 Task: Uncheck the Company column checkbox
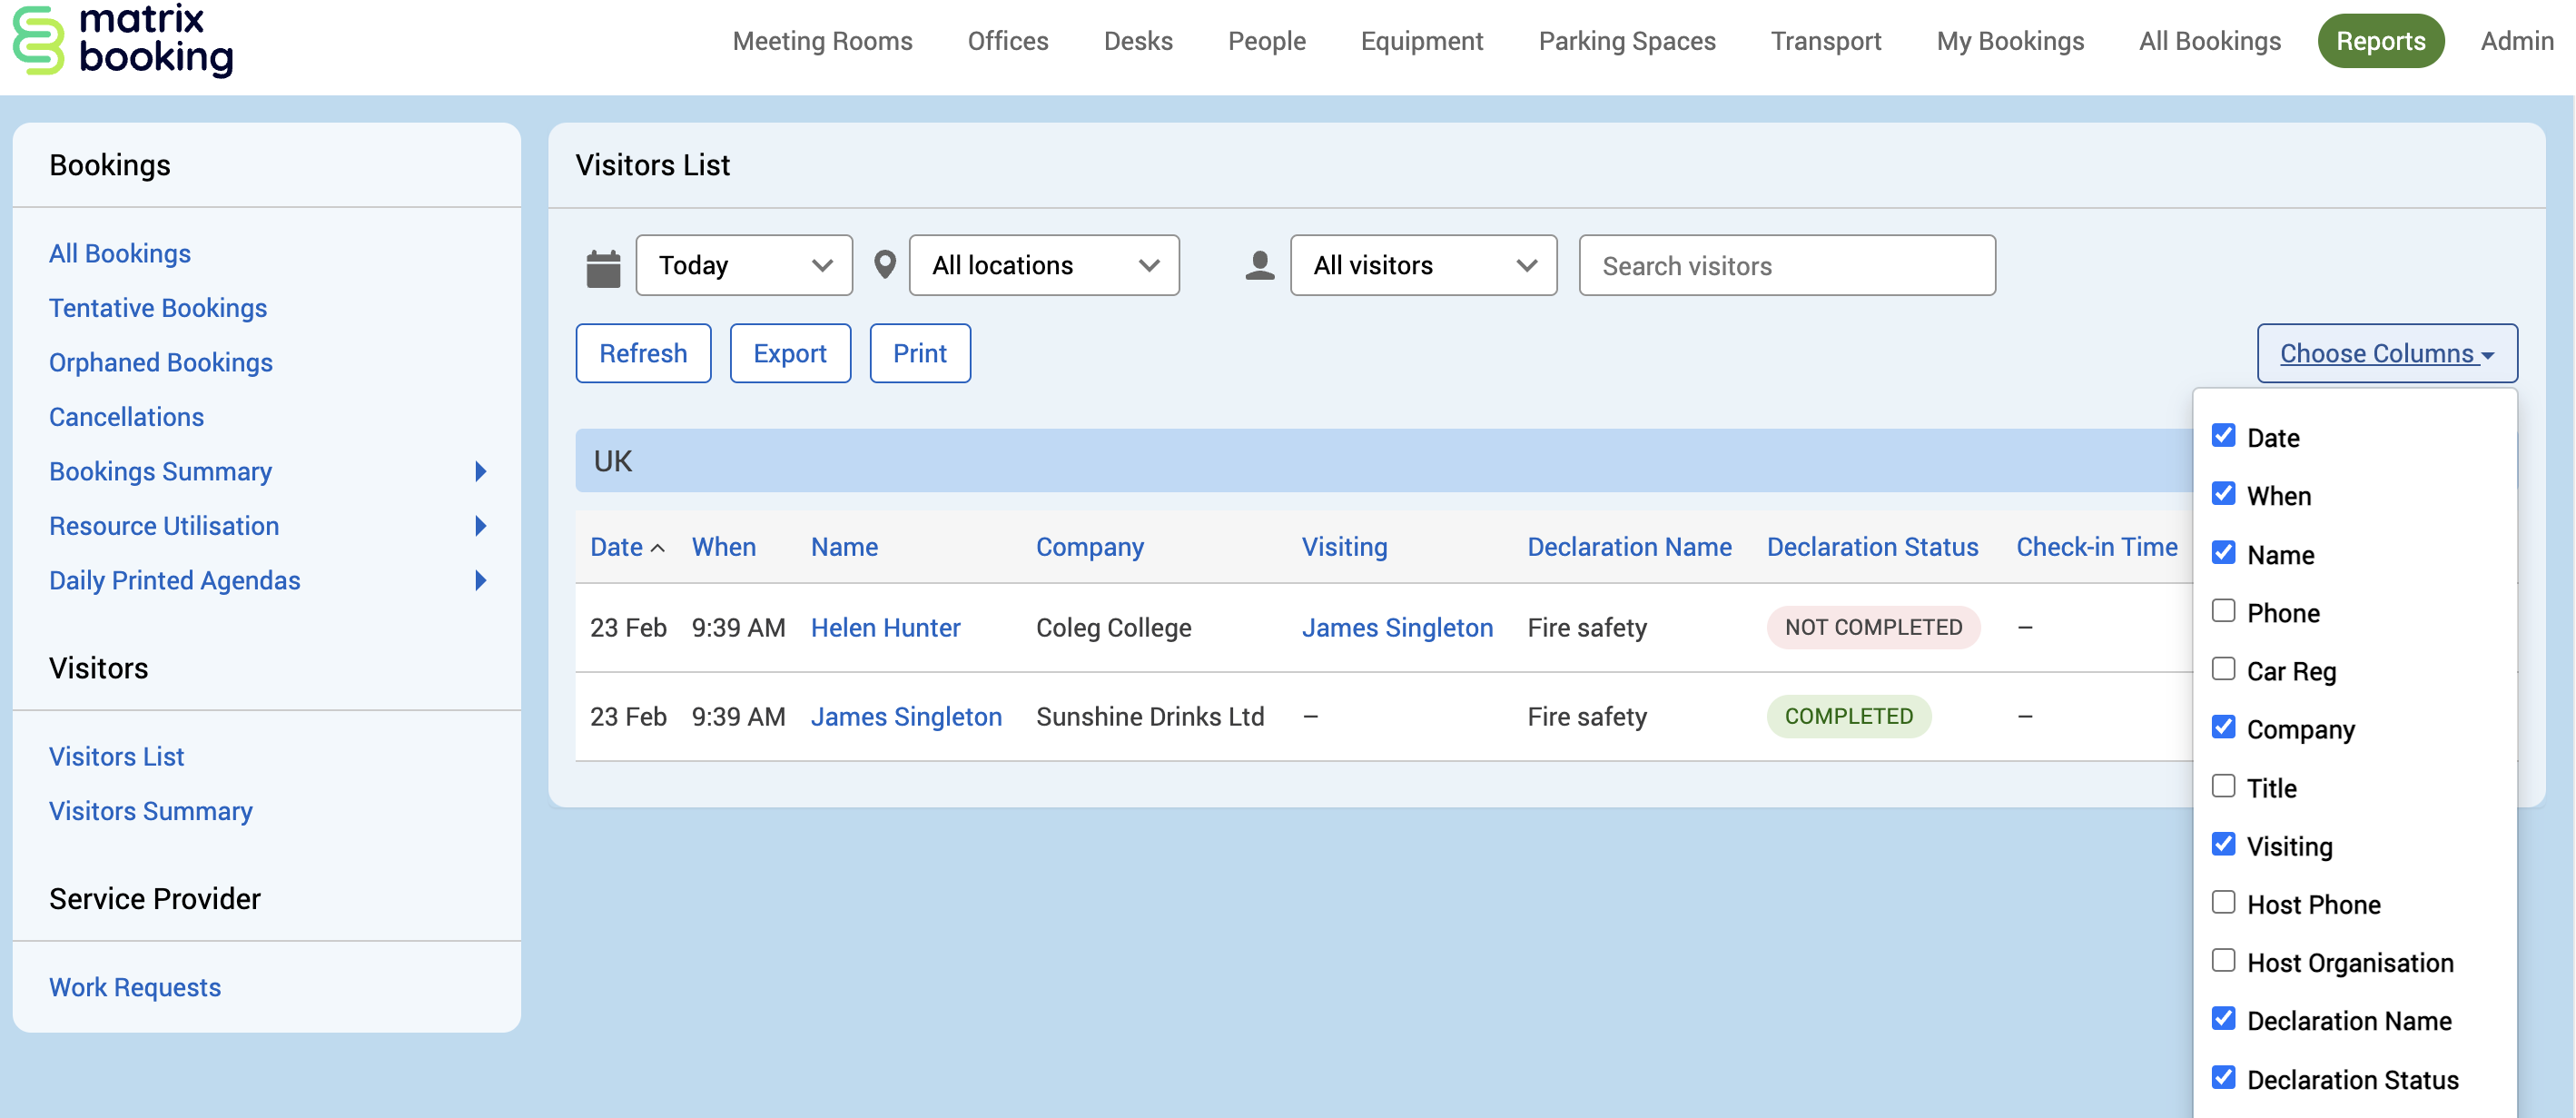[x=2222, y=727]
